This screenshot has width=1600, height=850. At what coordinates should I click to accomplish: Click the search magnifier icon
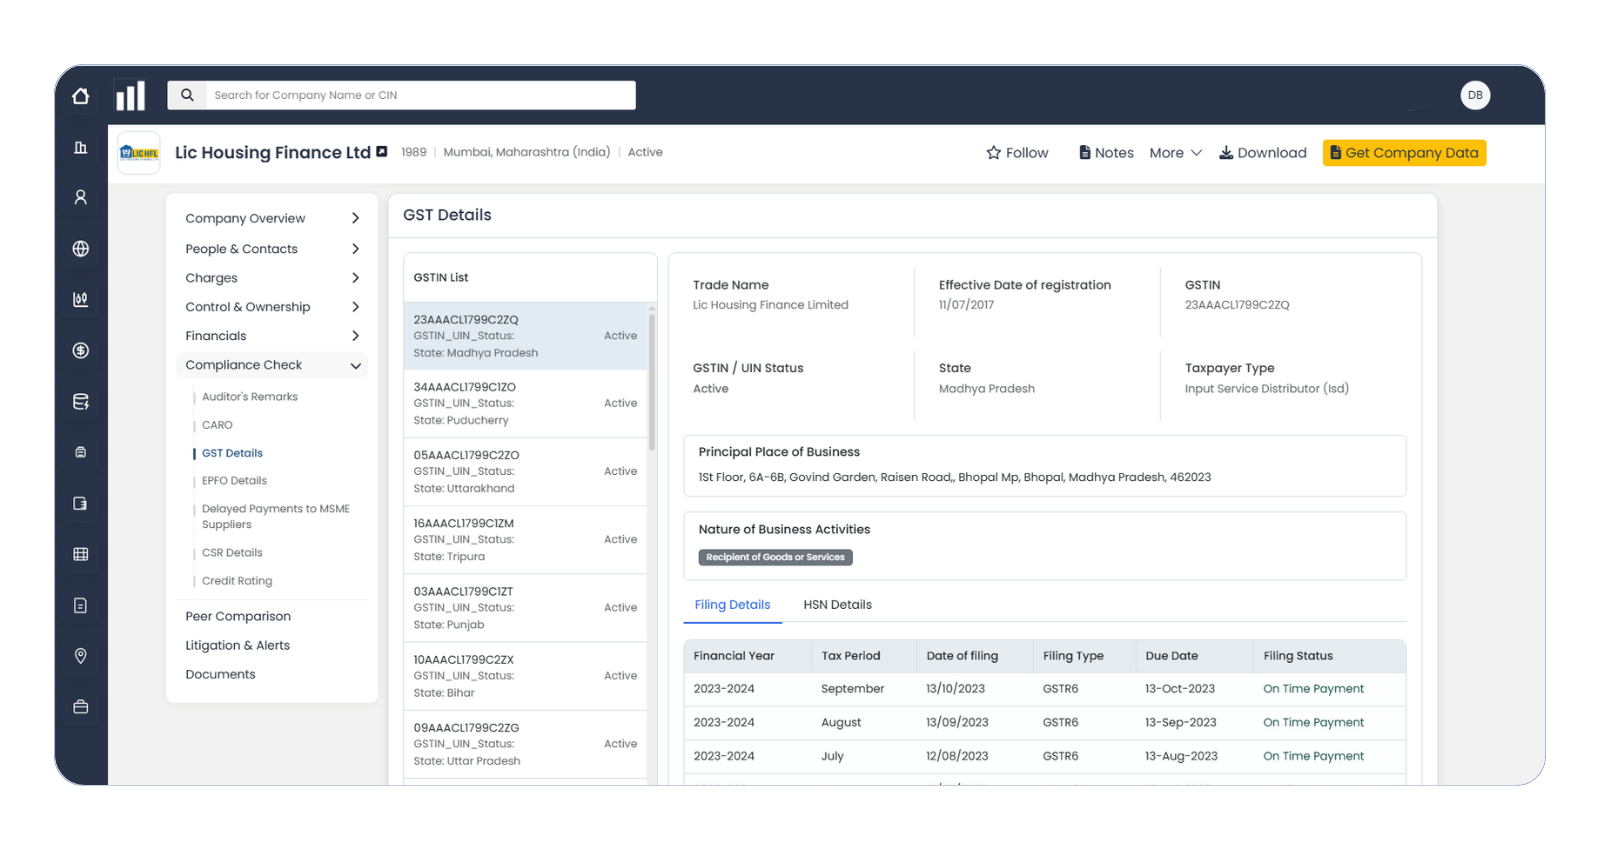tap(187, 95)
